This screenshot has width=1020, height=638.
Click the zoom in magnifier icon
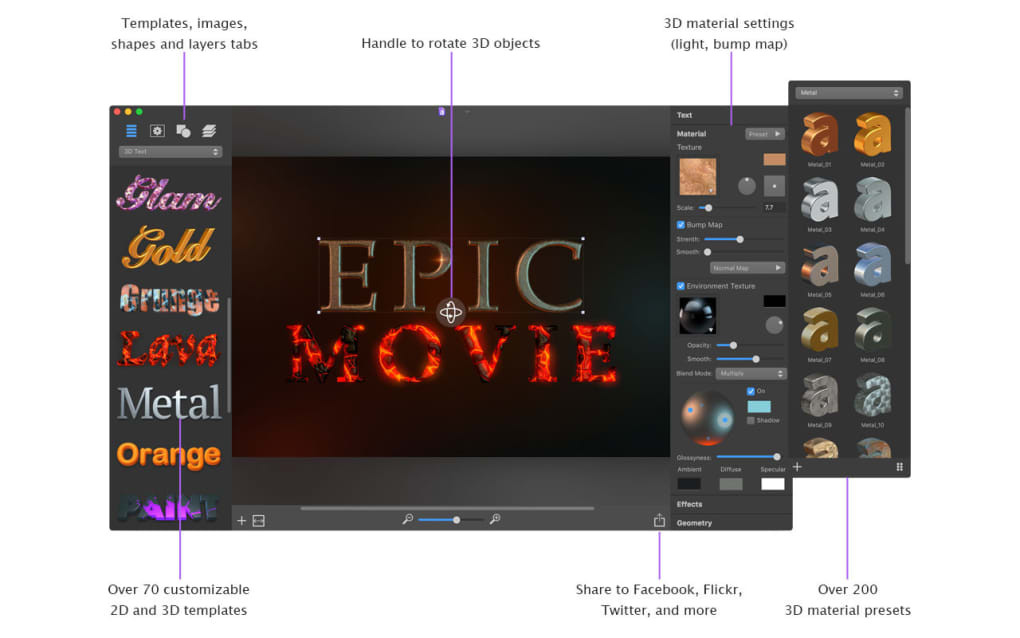494,519
